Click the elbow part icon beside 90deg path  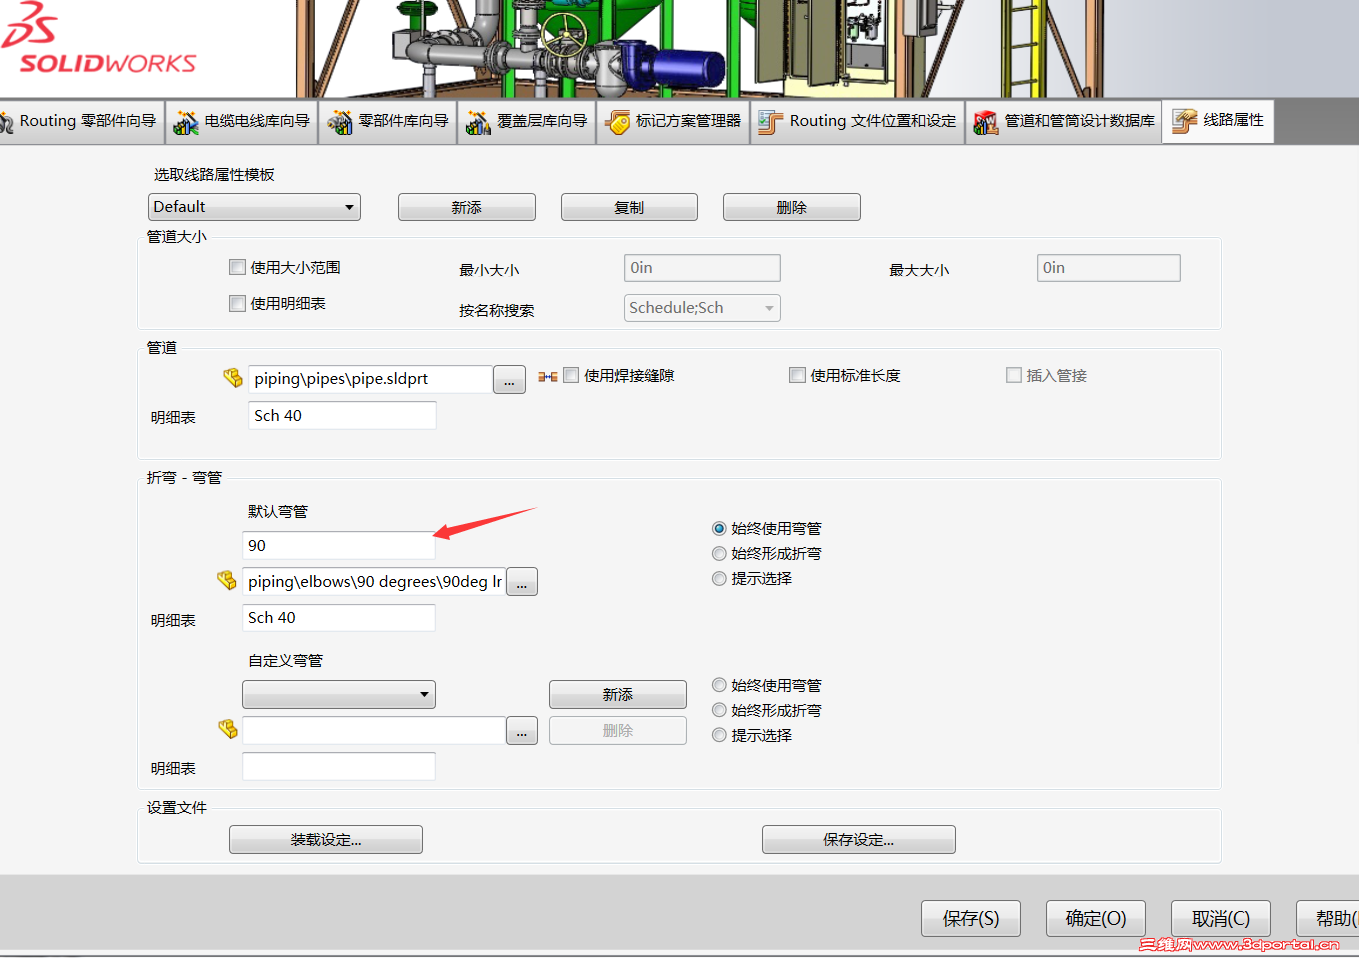[x=227, y=580]
